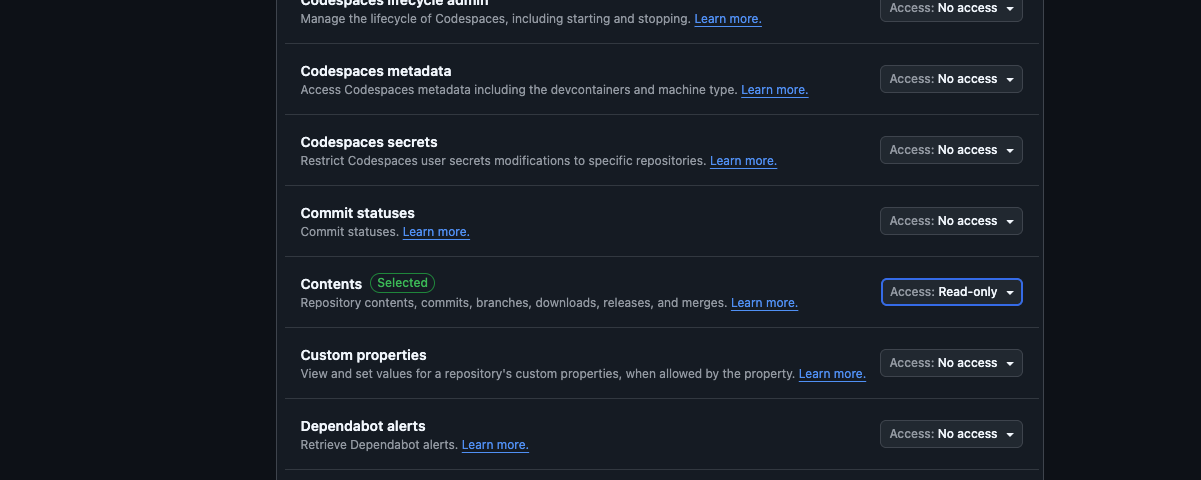Open the Codespaces secrets access dropdown
Screen dimensions: 1201x480
click(x=951, y=150)
